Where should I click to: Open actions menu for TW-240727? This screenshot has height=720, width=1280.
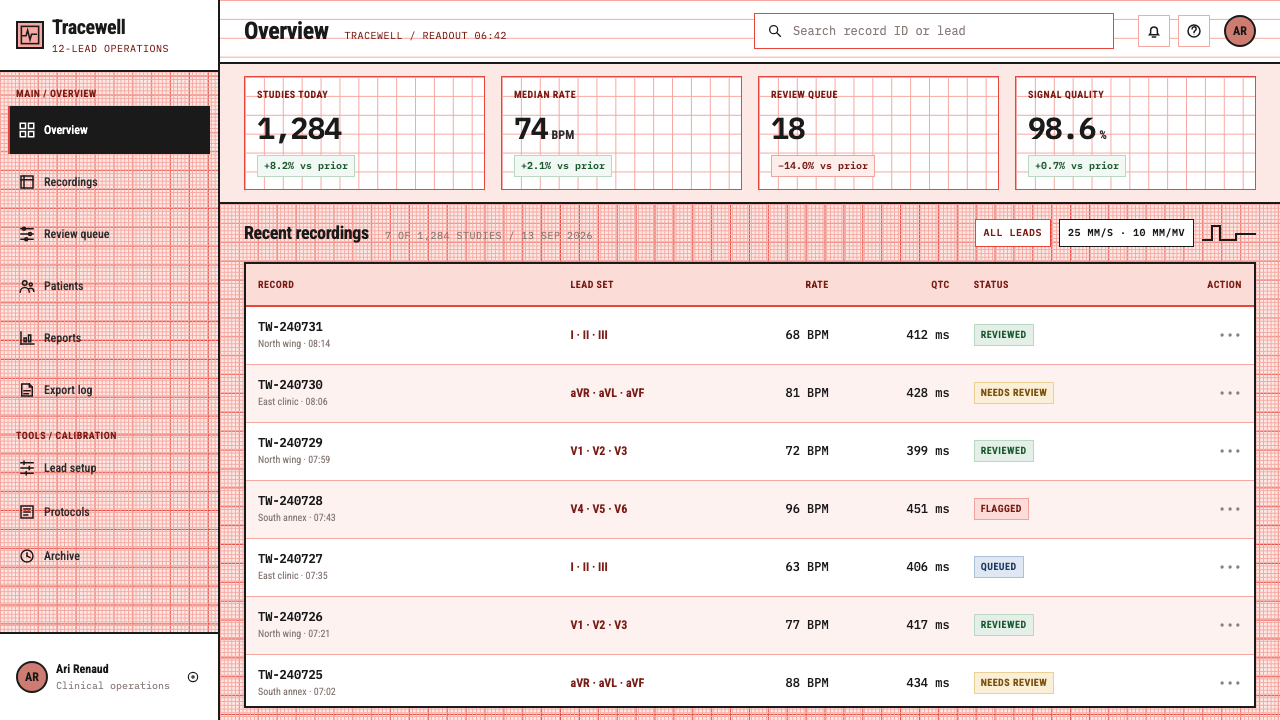pos(1230,567)
